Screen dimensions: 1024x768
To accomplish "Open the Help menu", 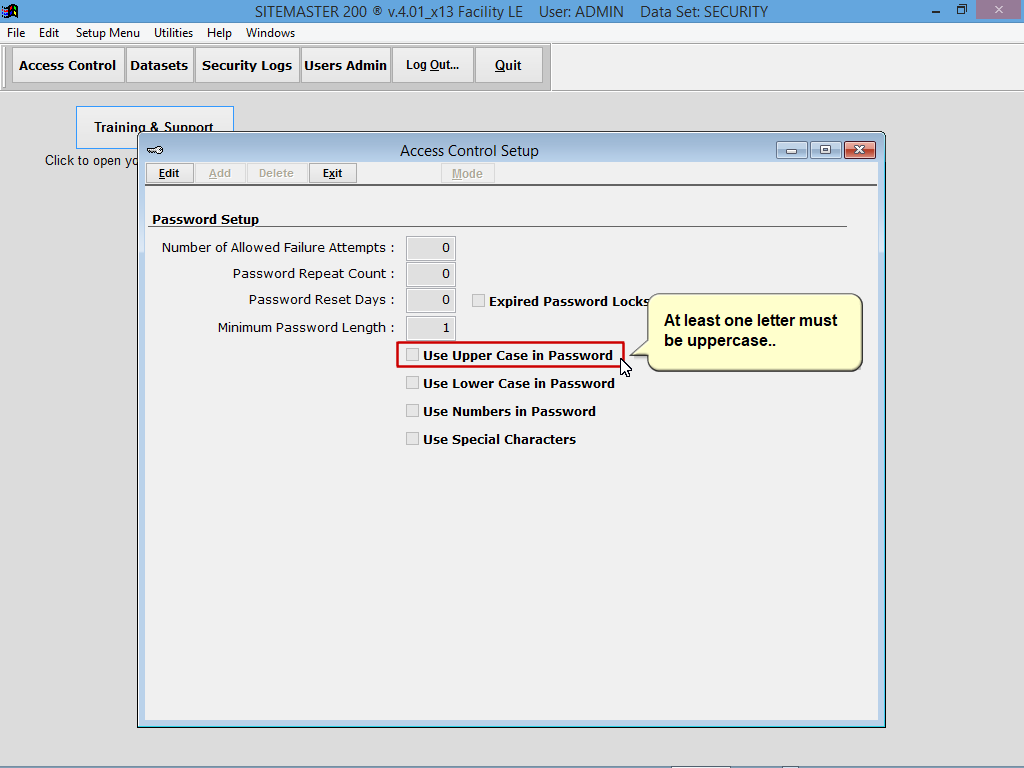I will pos(219,33).
